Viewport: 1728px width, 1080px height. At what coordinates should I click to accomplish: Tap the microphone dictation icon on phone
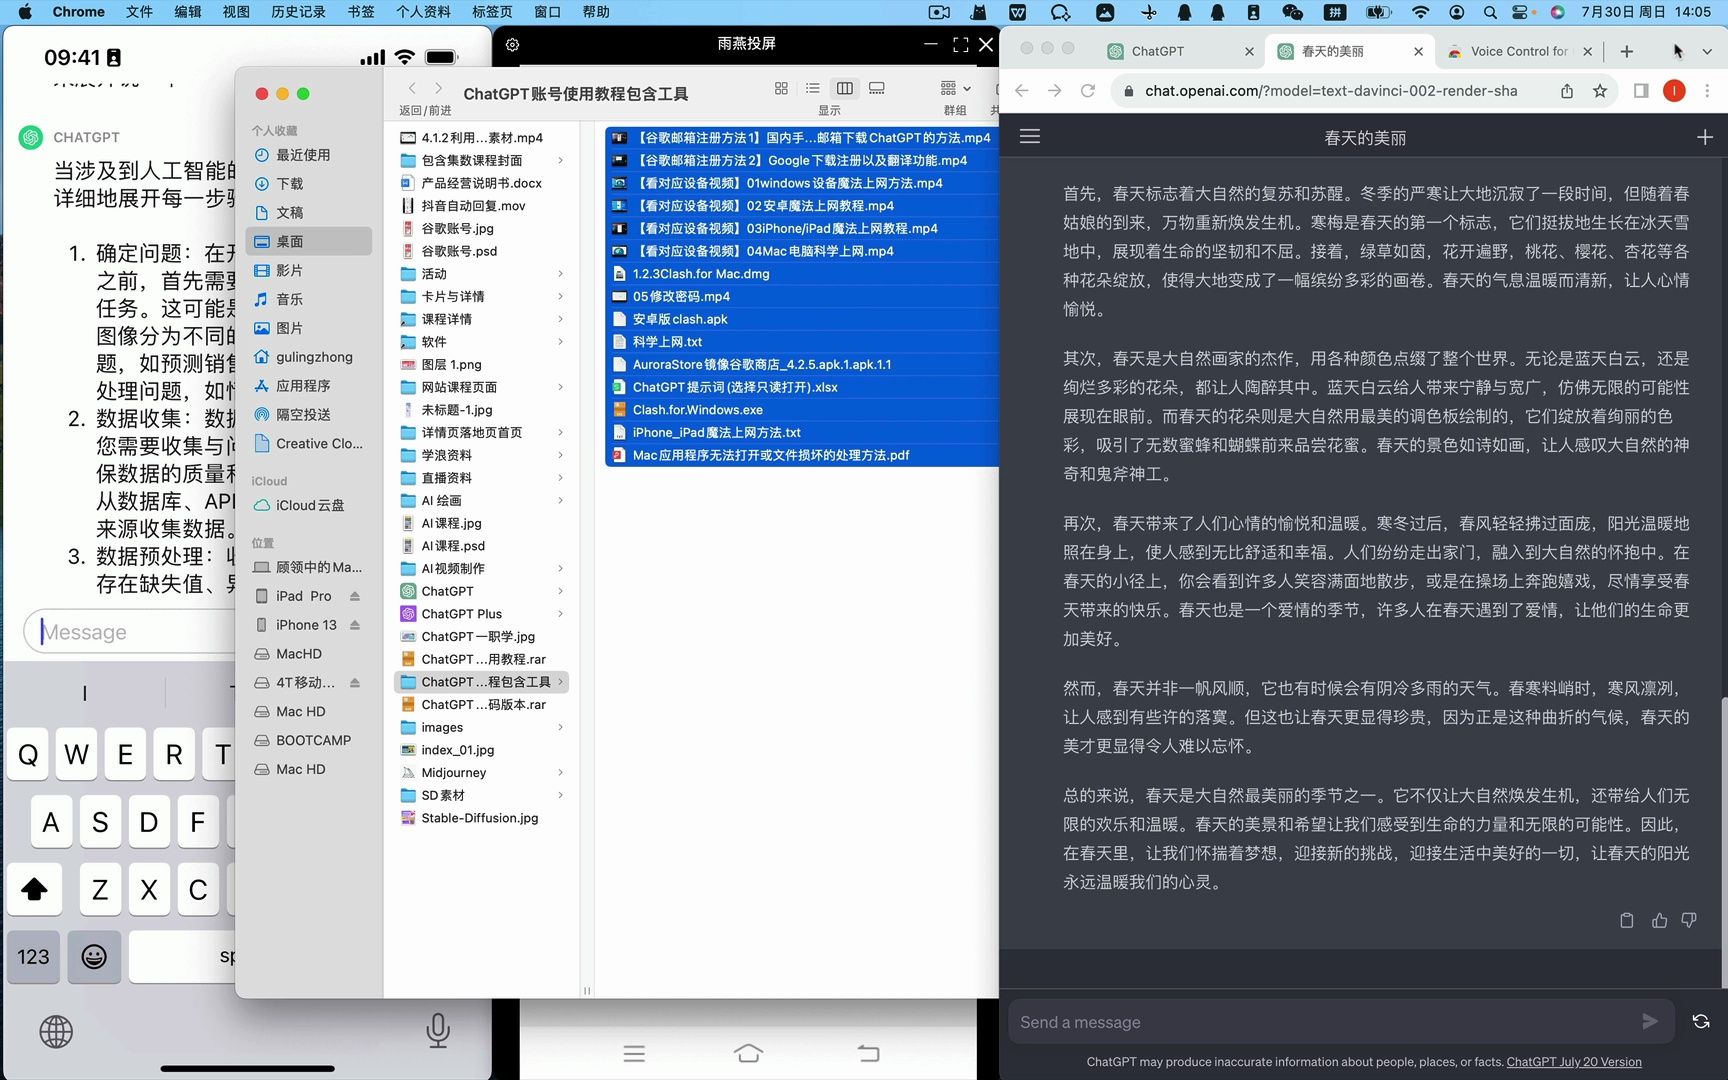(438, 1030)
